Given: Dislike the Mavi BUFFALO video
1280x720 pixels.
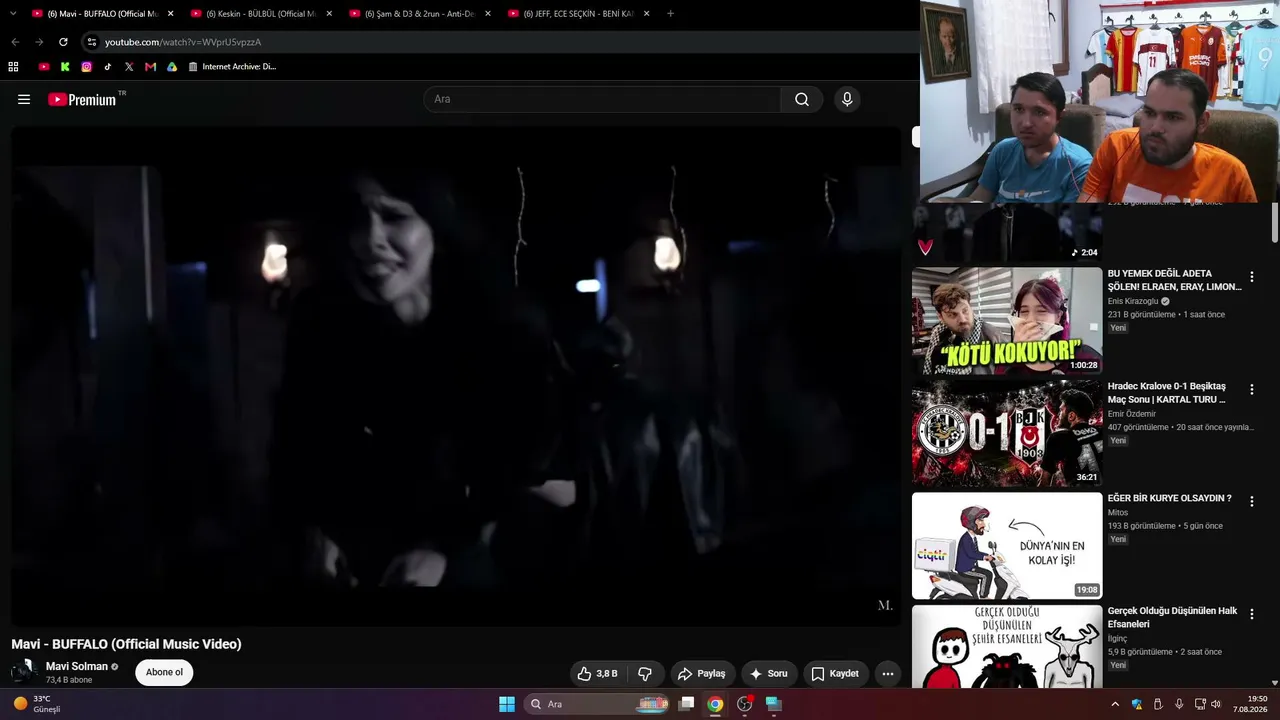Looking at the screenshot, I should (645, 674).
